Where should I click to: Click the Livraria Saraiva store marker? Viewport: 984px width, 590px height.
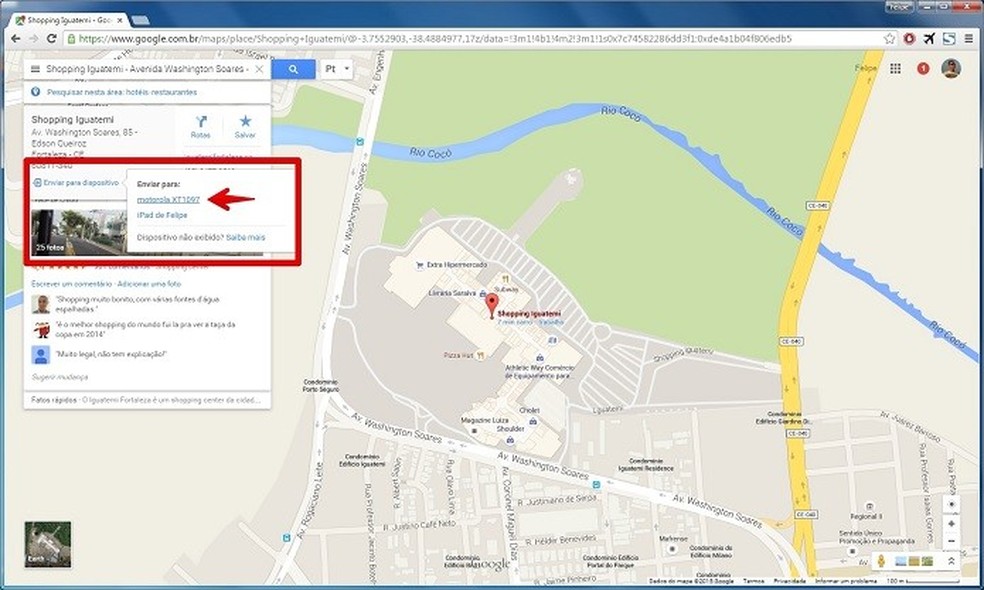click(482, 293)
